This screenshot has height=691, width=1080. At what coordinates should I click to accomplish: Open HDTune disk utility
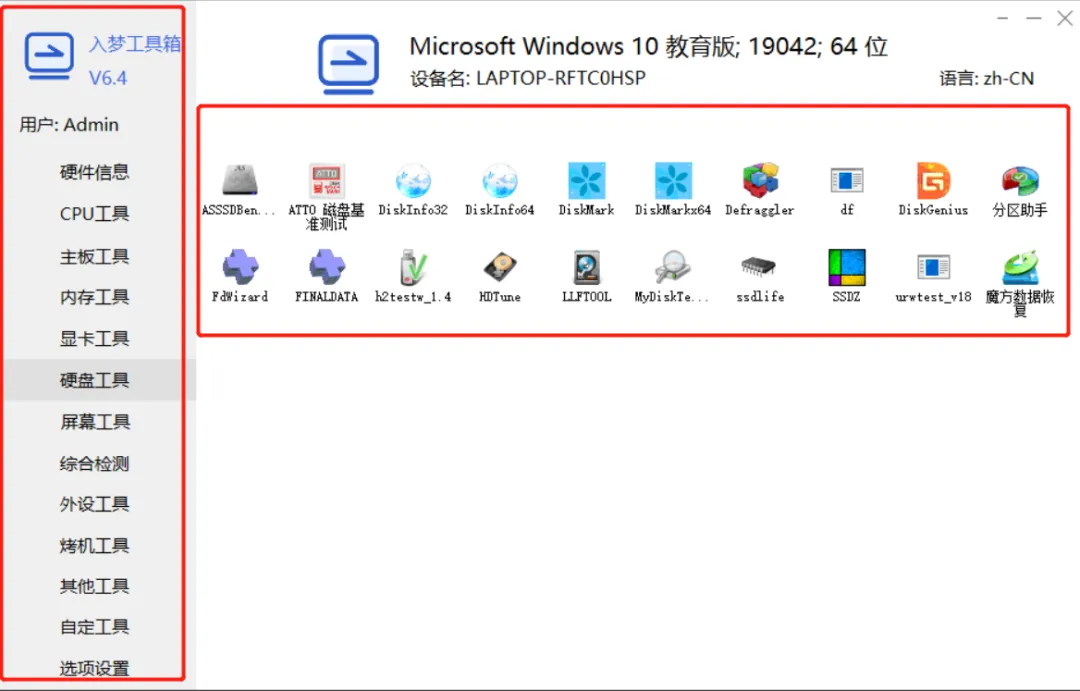(x=500, y=267)
